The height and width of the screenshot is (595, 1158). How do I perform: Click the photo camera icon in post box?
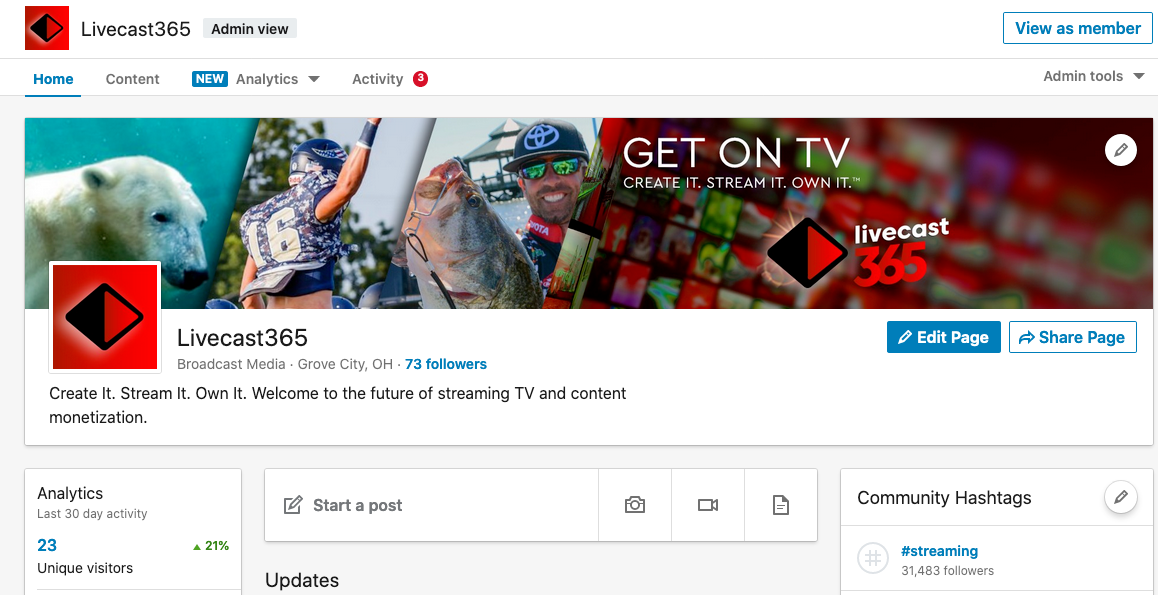coord(634,505)
